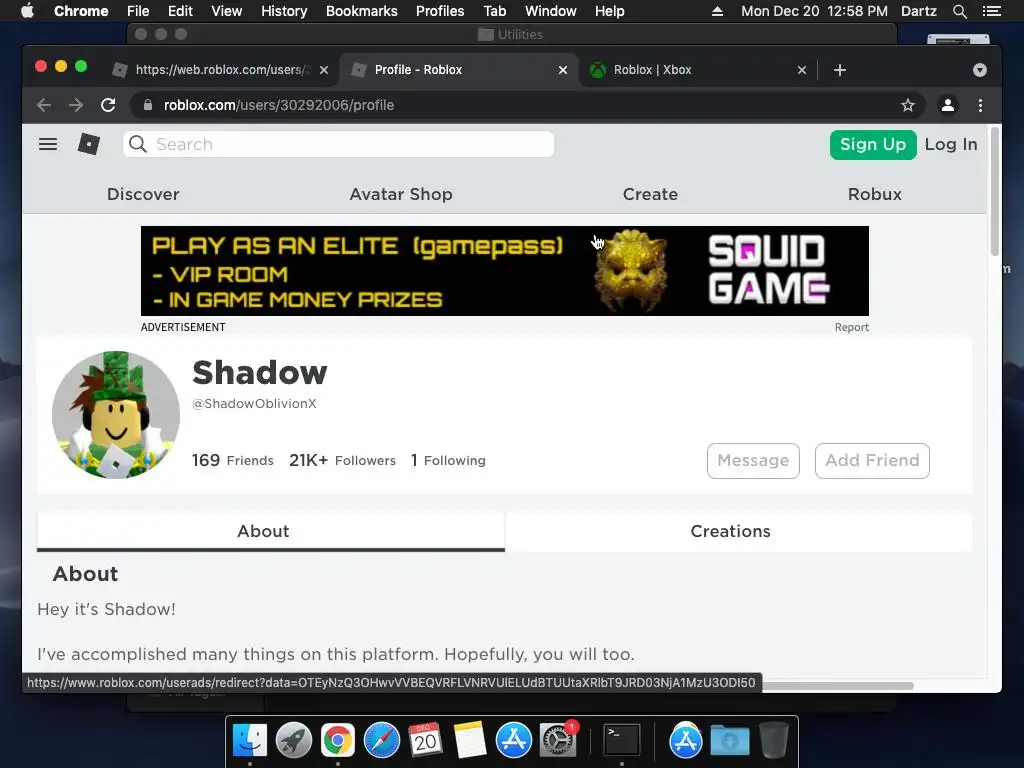Open System Preferences from the Dock
The image size is (1024, 768).
(x=558, y=740)
